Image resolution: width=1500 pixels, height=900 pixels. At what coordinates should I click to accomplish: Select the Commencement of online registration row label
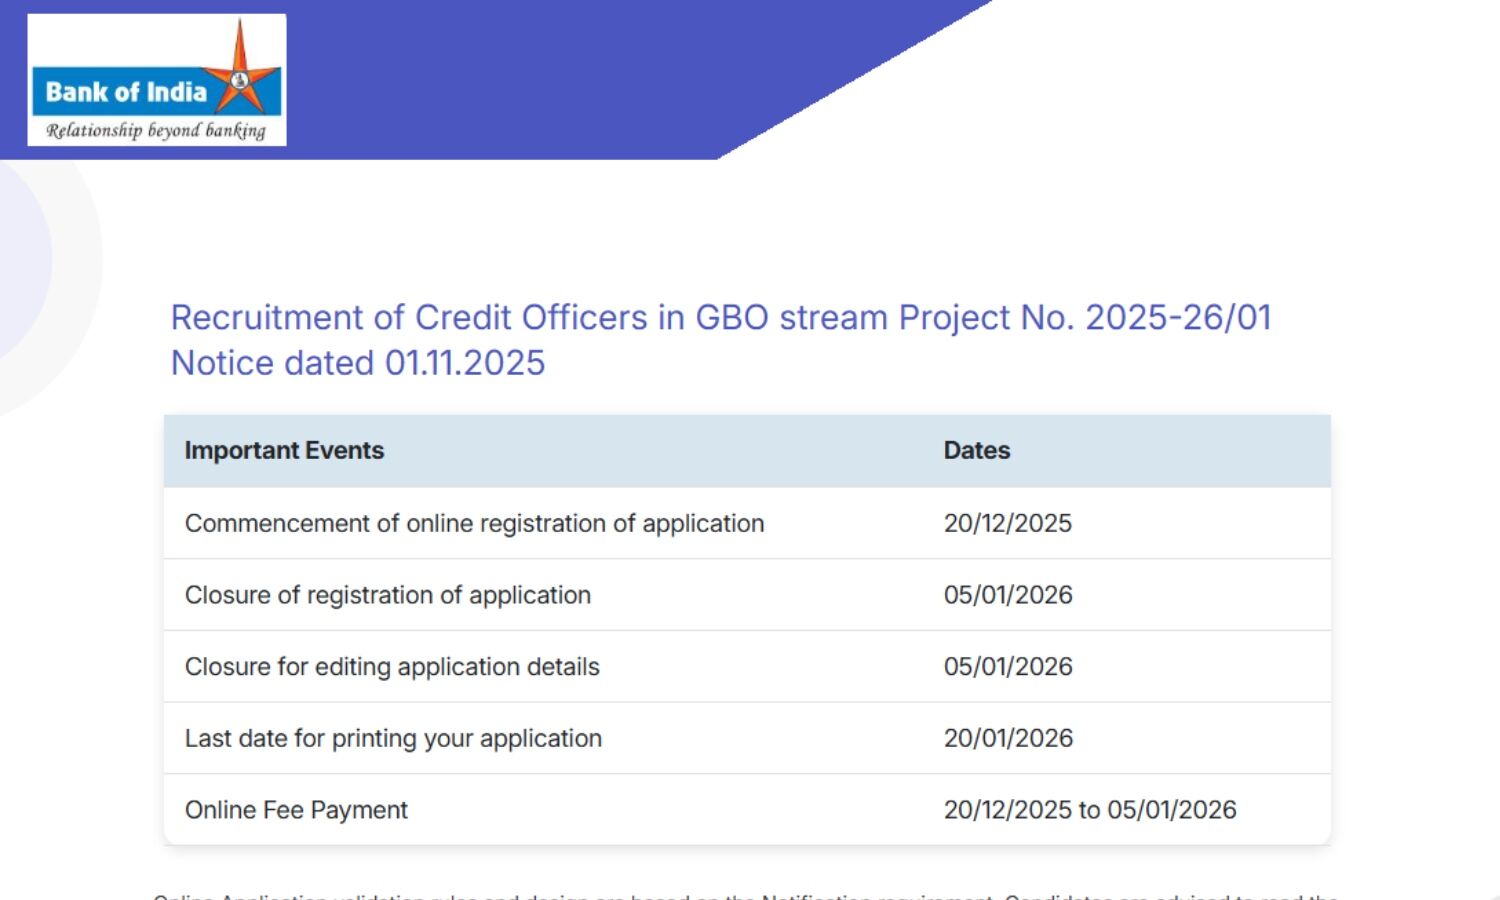click(x=474, y=523)
